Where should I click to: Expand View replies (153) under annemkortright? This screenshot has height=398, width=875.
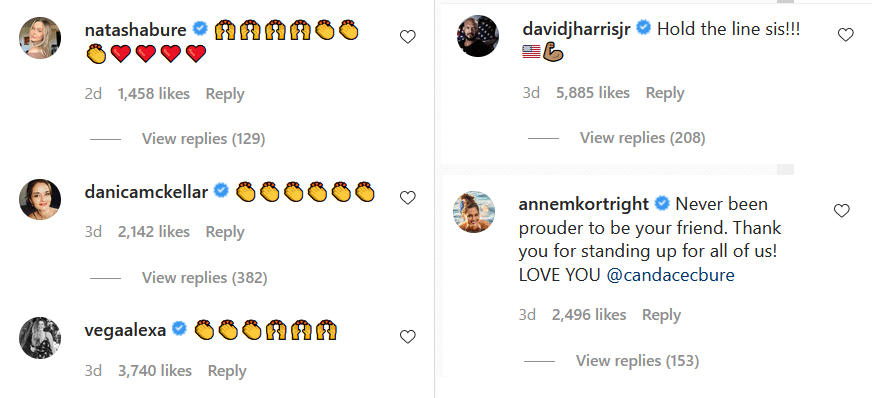point(637,361)
